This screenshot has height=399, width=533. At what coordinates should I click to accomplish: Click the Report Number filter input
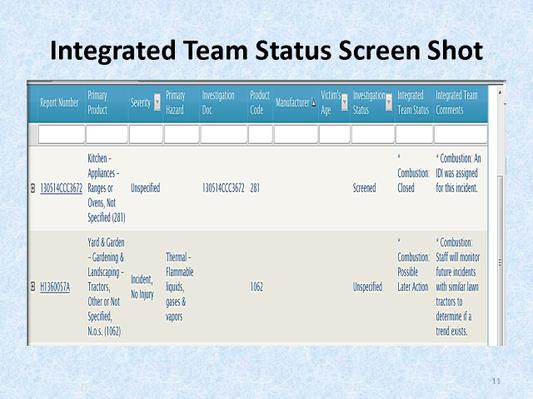point(62,134)
